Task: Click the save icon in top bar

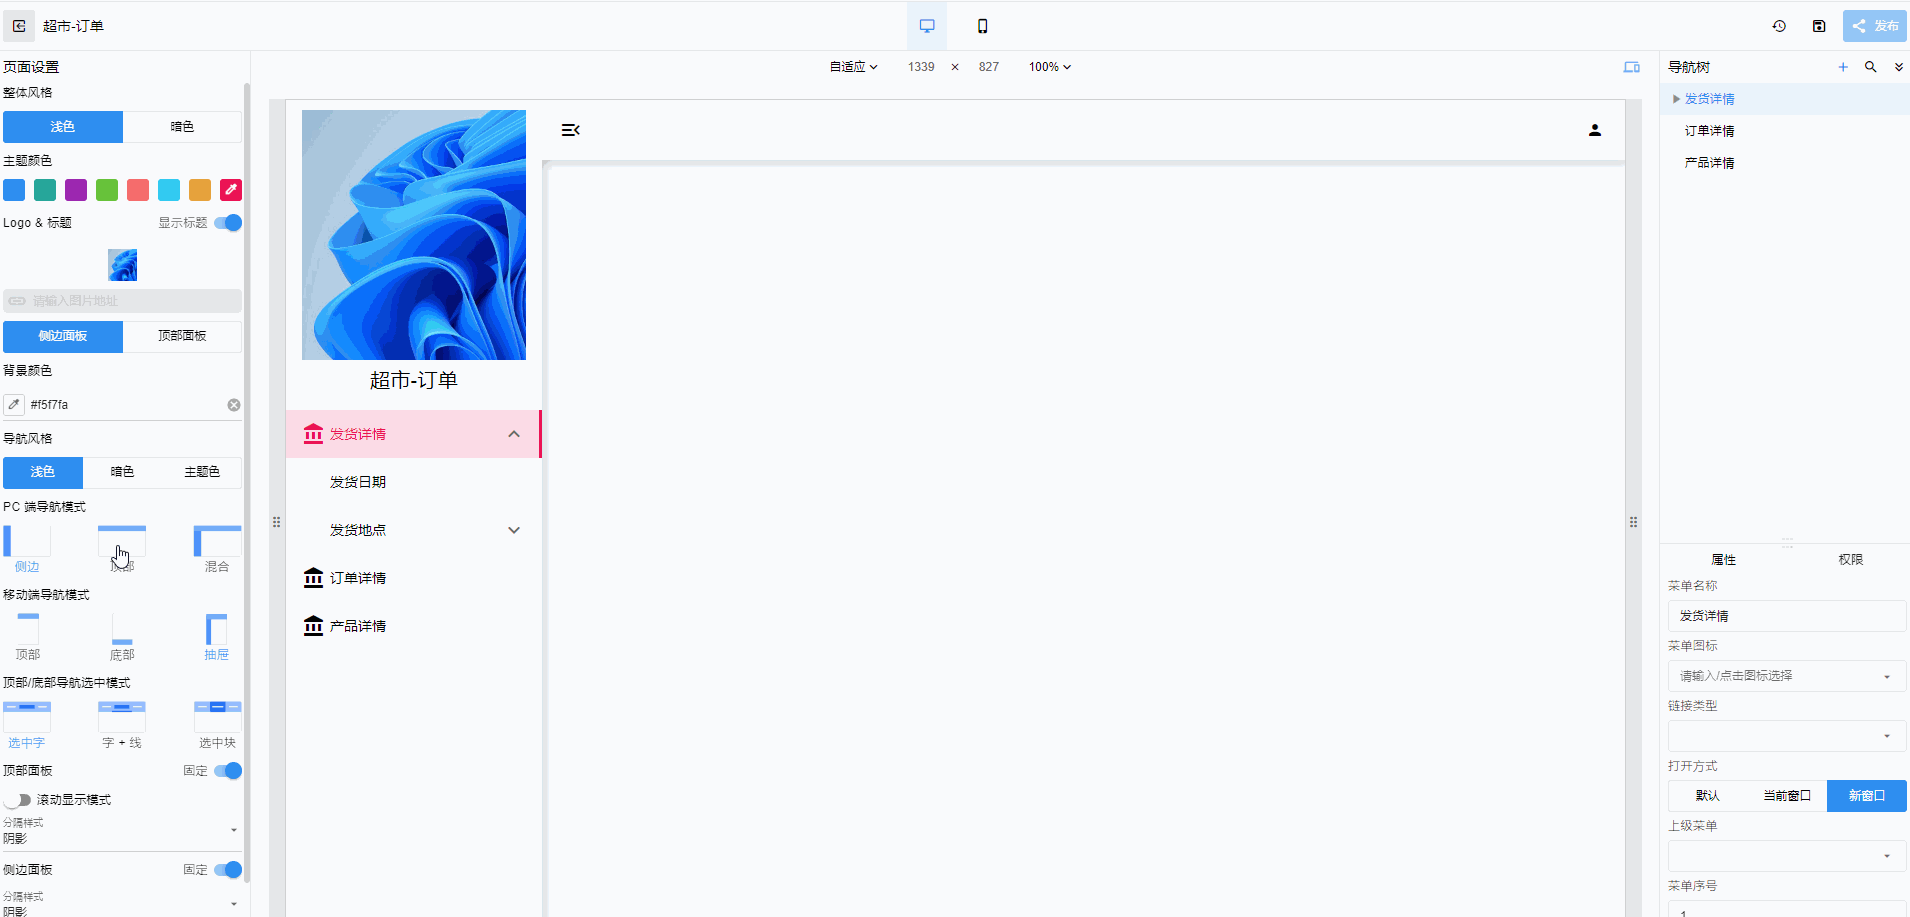Action: coord(1819,26)
